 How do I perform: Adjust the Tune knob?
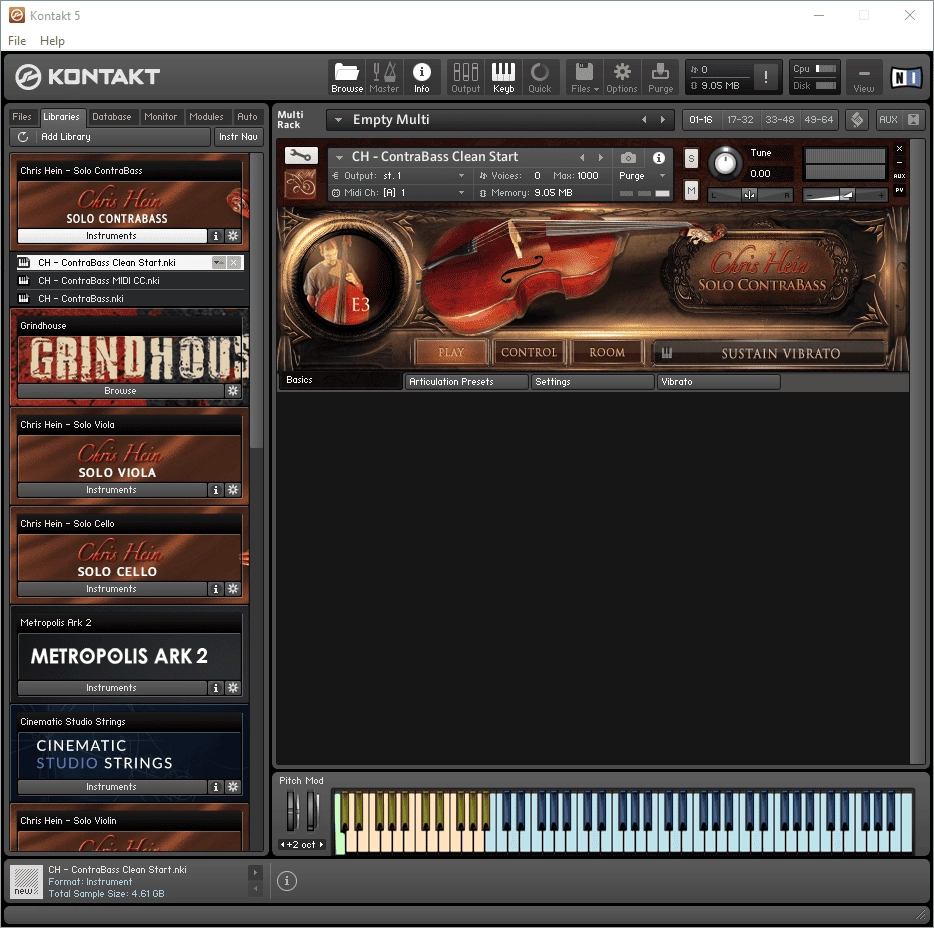point(725,163)
